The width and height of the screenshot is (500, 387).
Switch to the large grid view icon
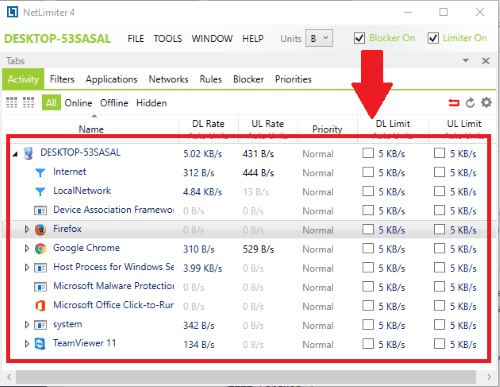tap(12, 103)
